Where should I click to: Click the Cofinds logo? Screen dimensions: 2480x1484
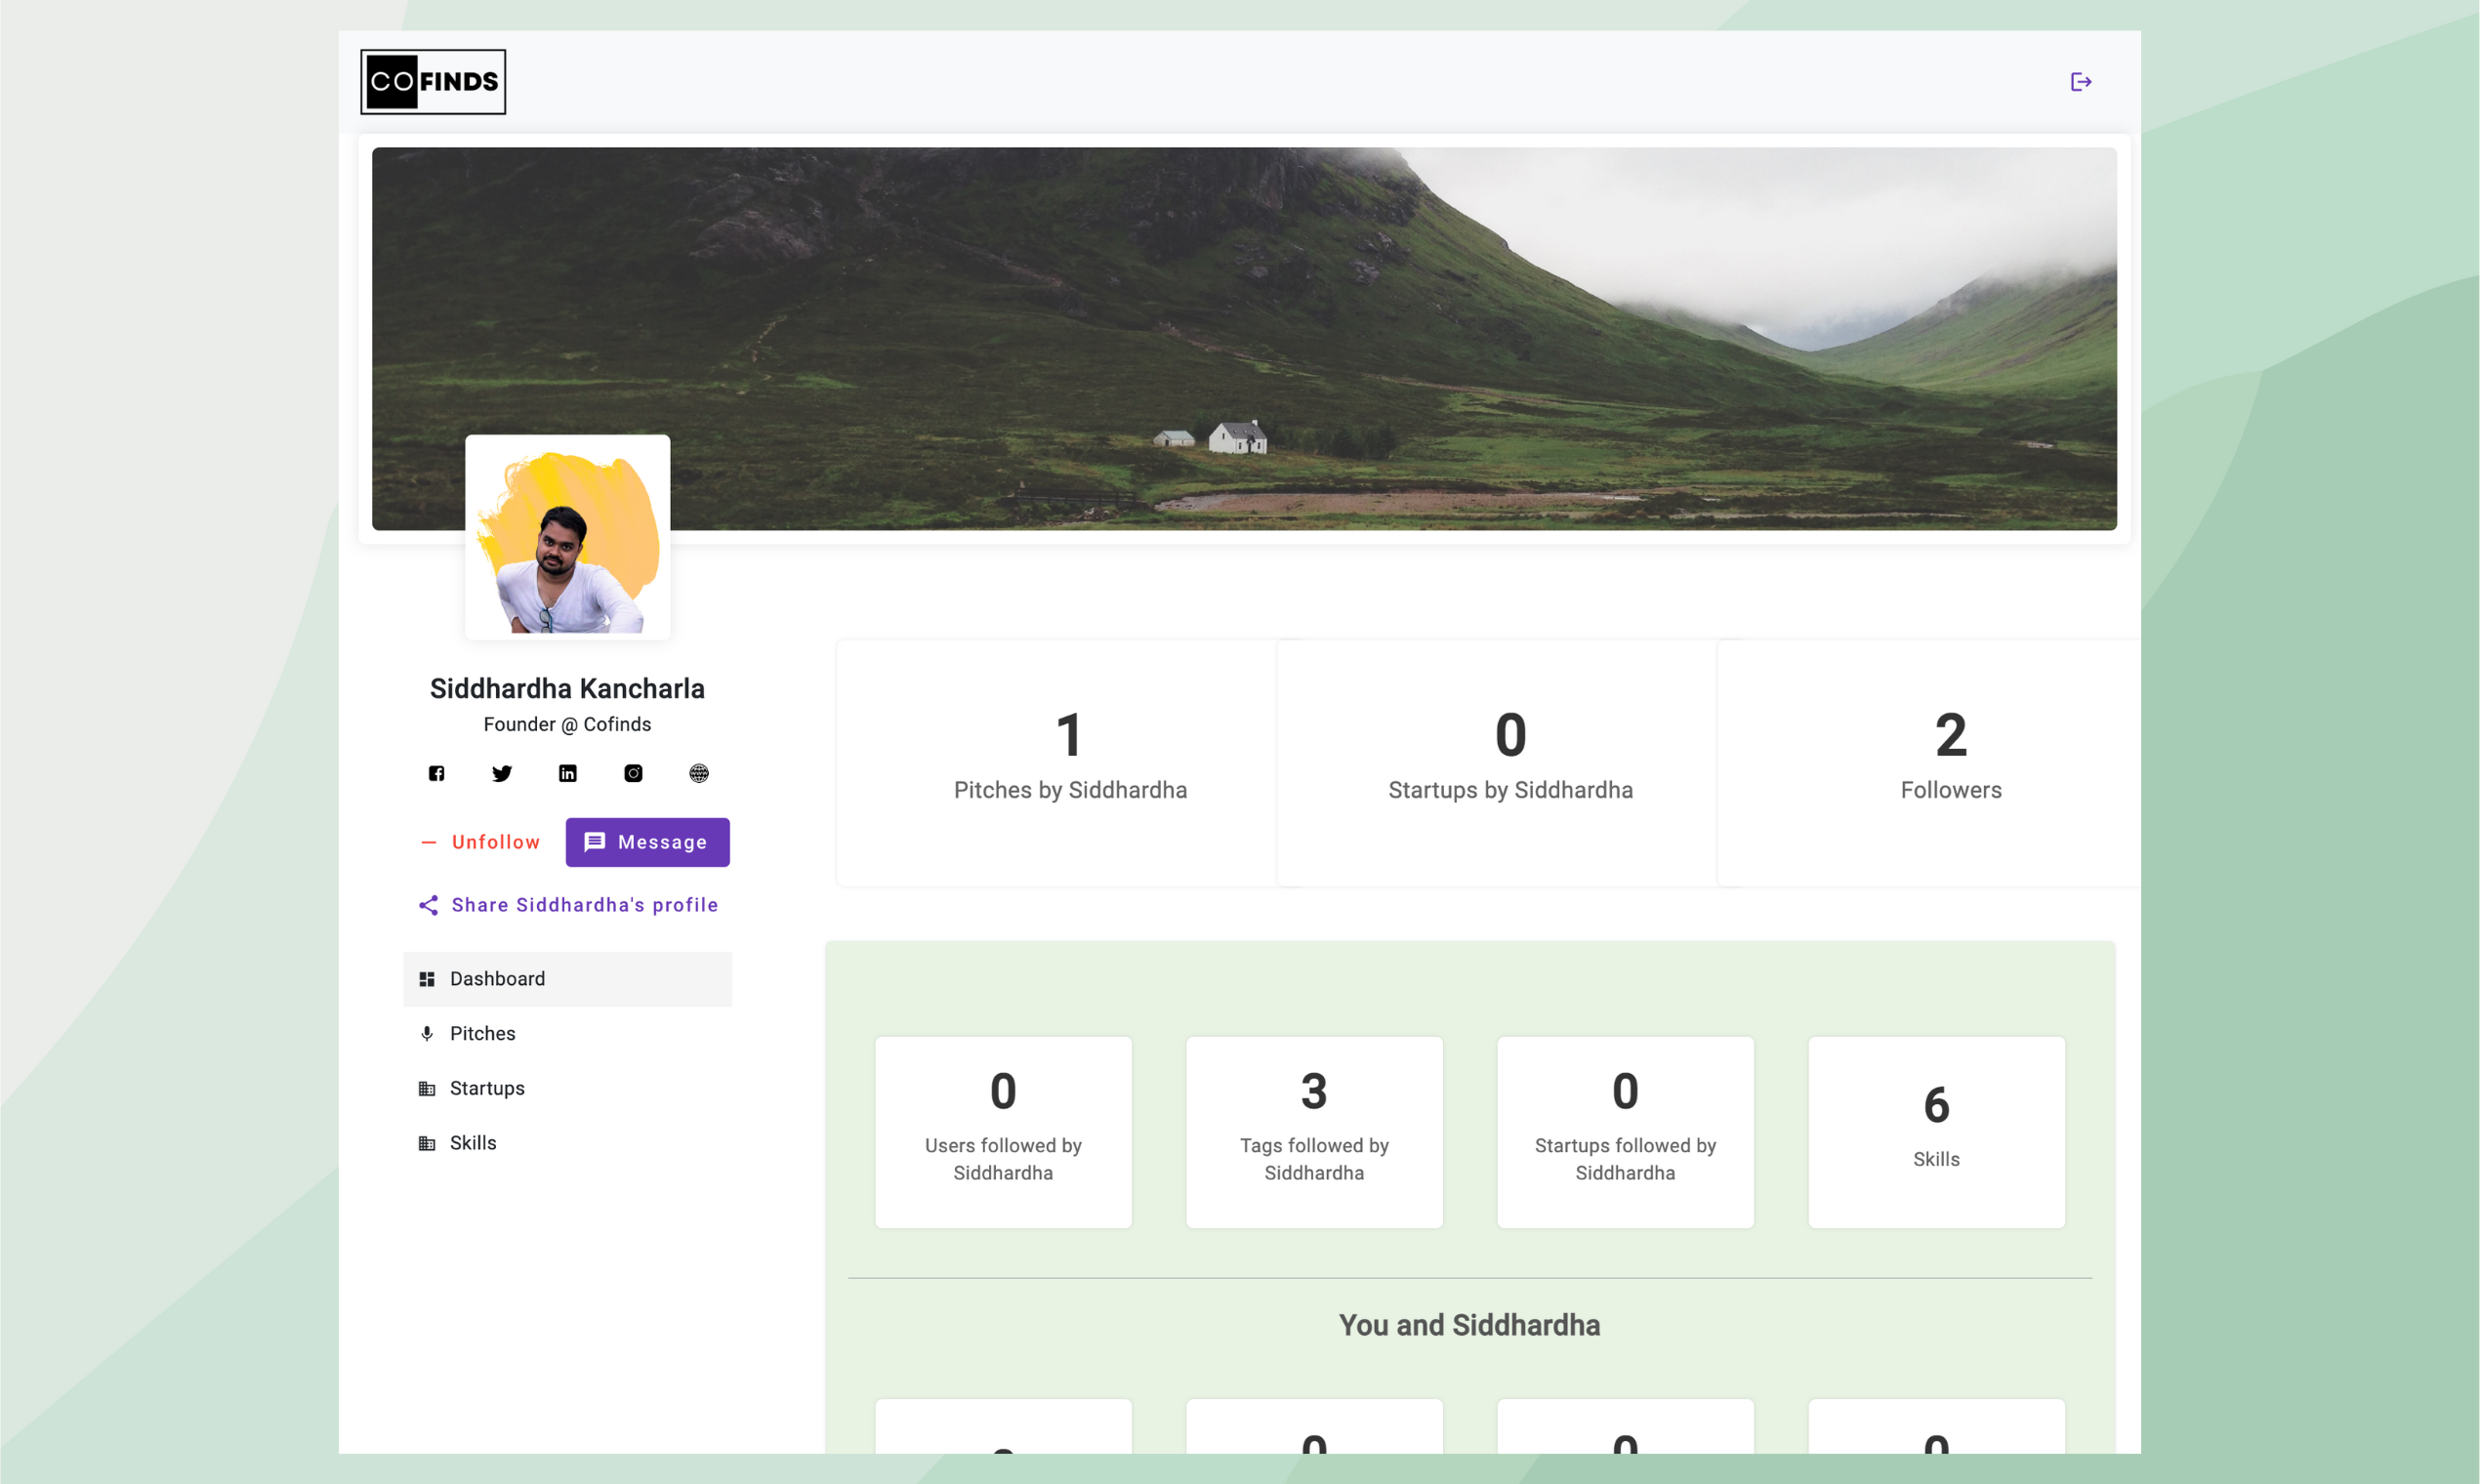click(433, 82)
